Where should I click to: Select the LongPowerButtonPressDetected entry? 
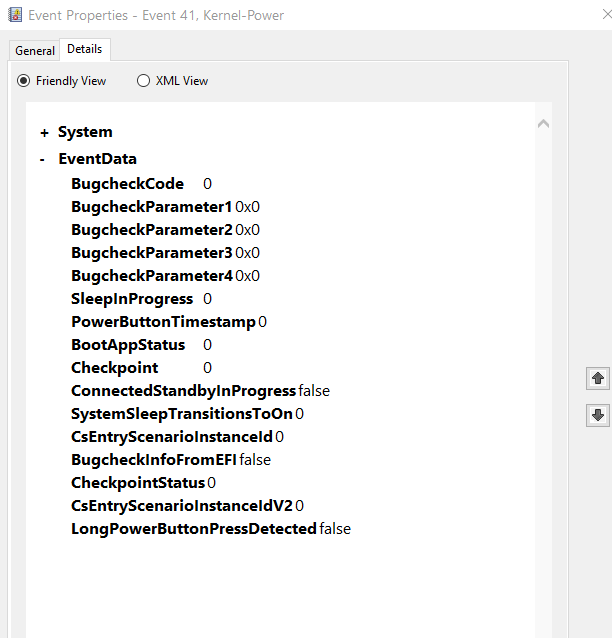point(193,529)
